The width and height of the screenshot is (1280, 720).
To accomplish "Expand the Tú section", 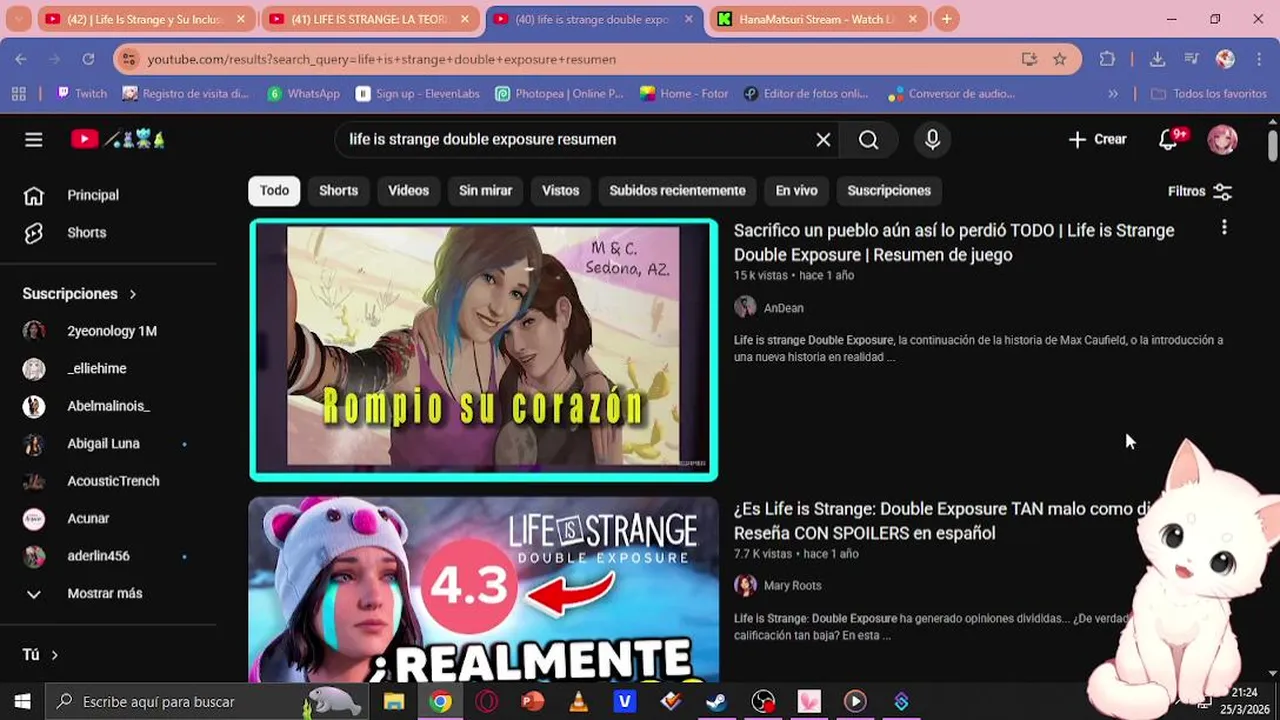I will pos(41,655).
